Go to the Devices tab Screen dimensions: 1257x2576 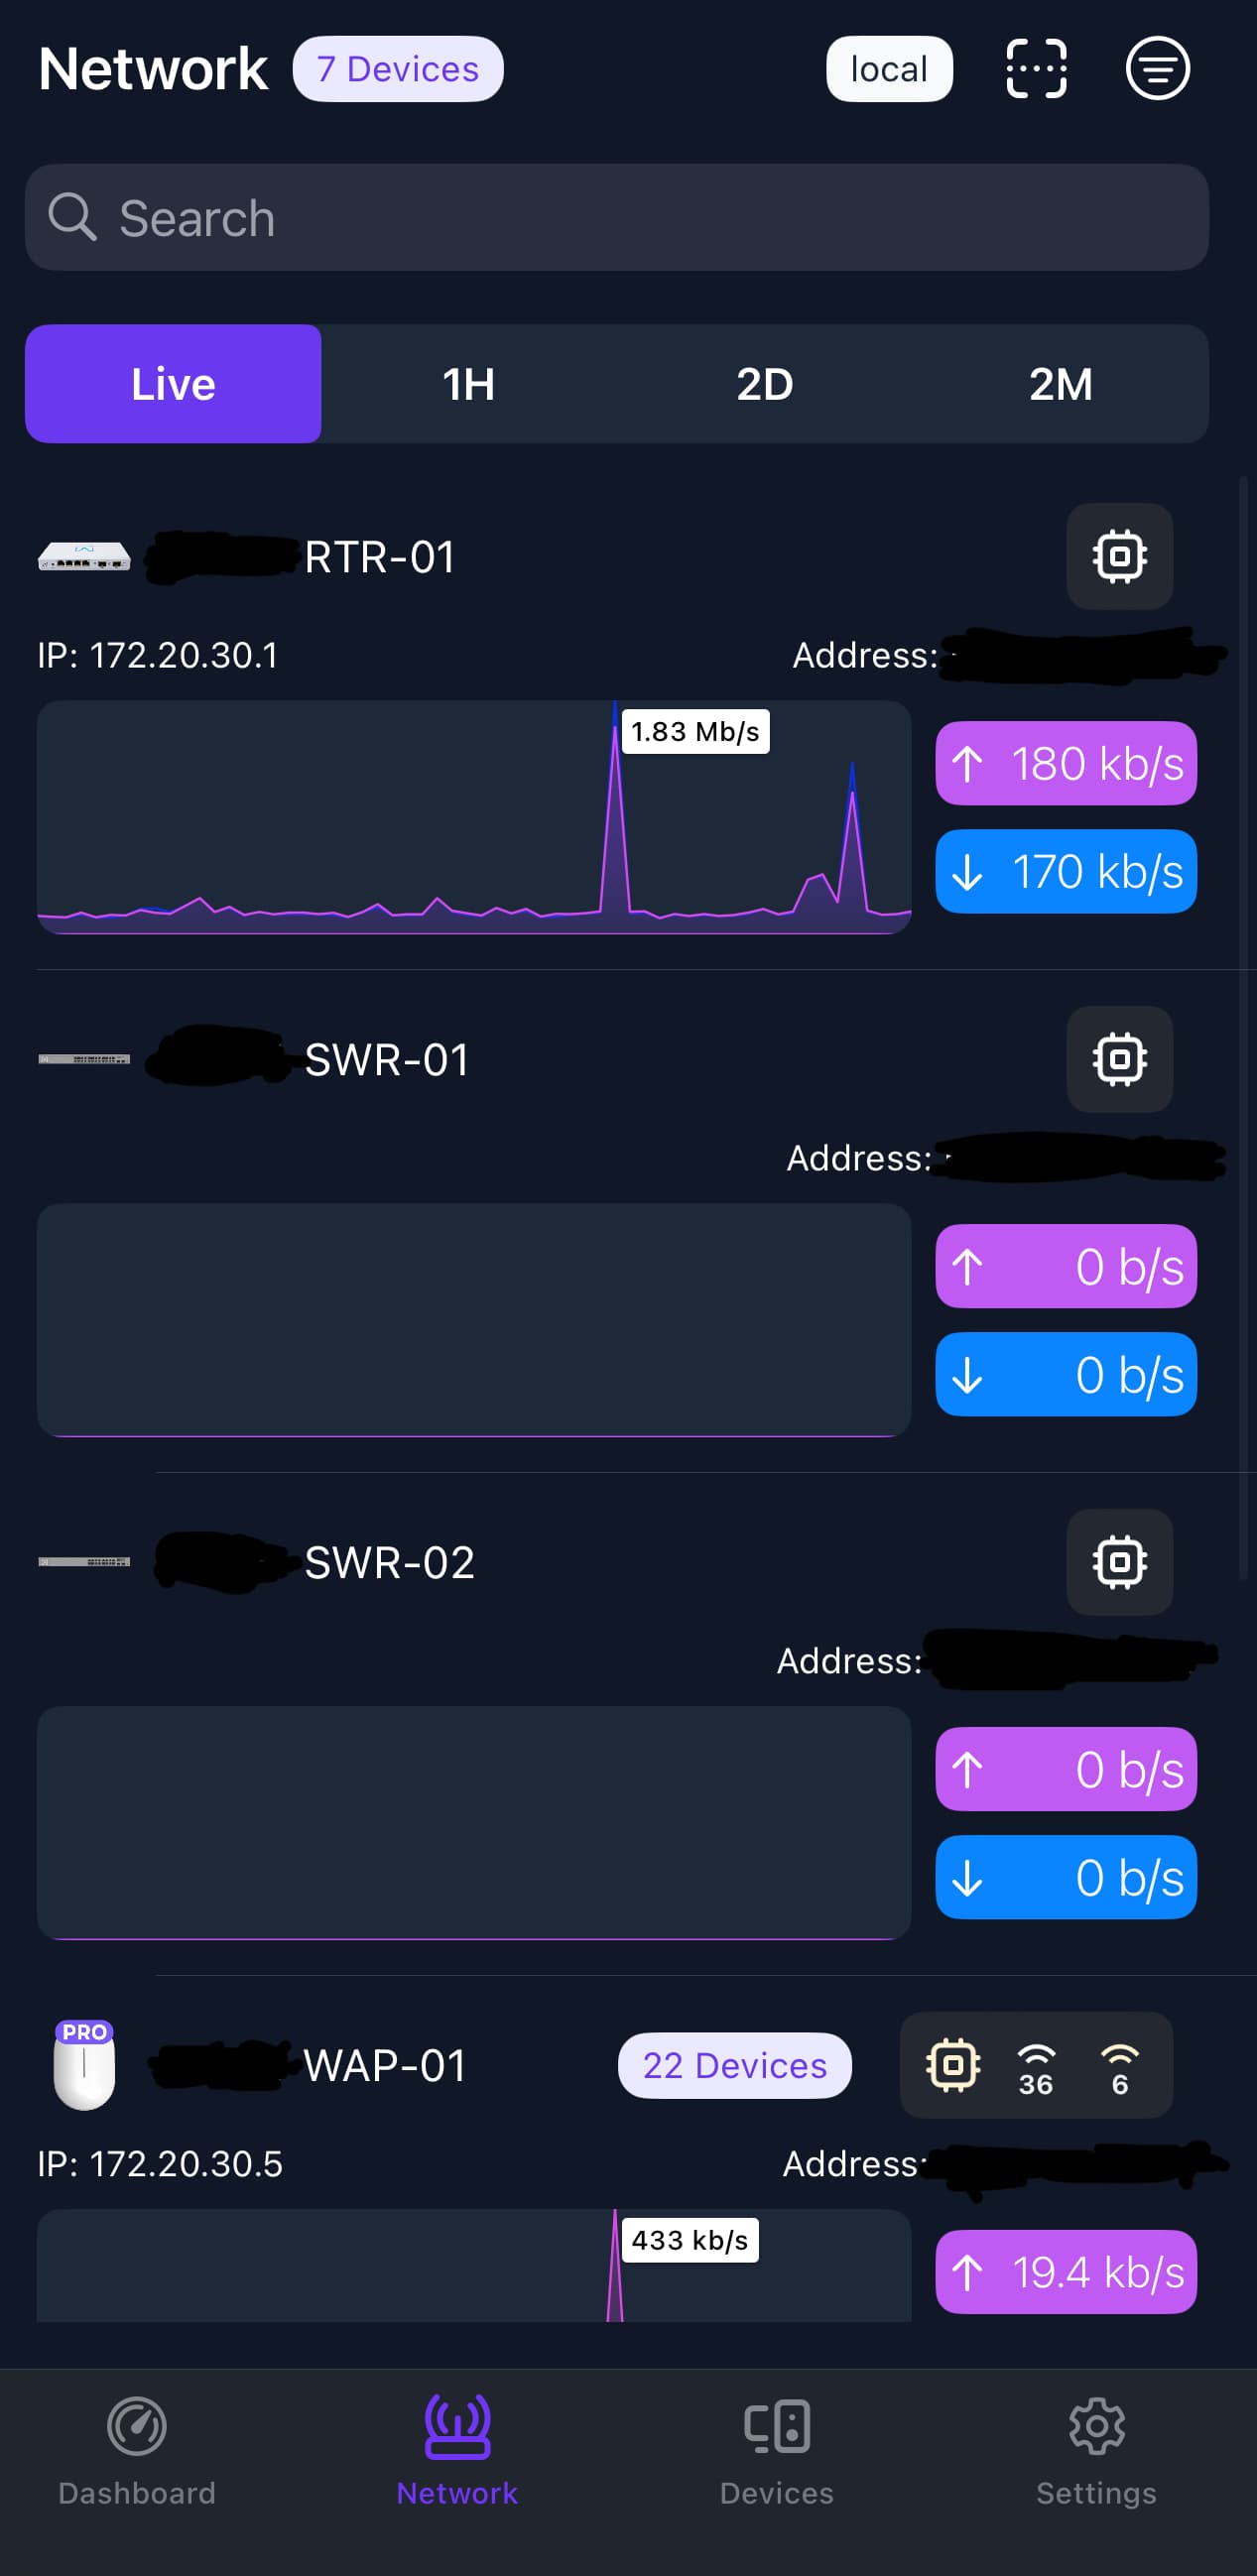tap(777, 2451)
